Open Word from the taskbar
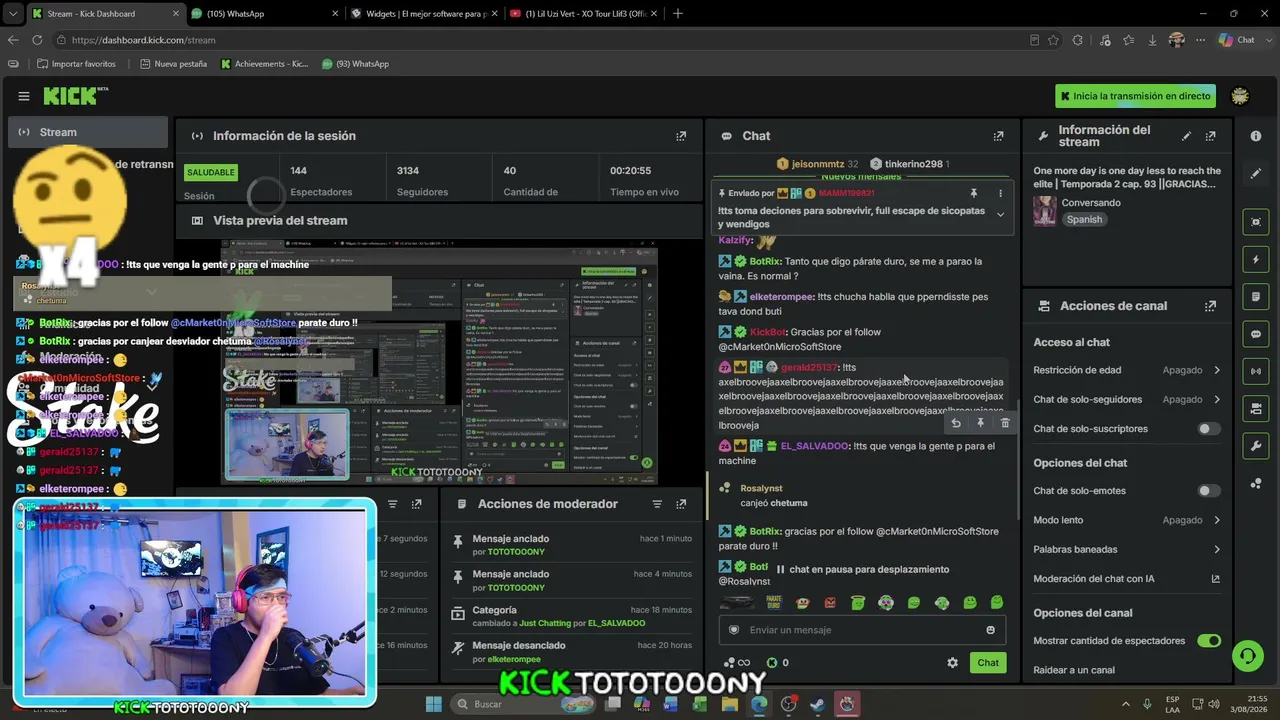The height and width of the screenshot is (720, 1280). (x=671, y=704)
